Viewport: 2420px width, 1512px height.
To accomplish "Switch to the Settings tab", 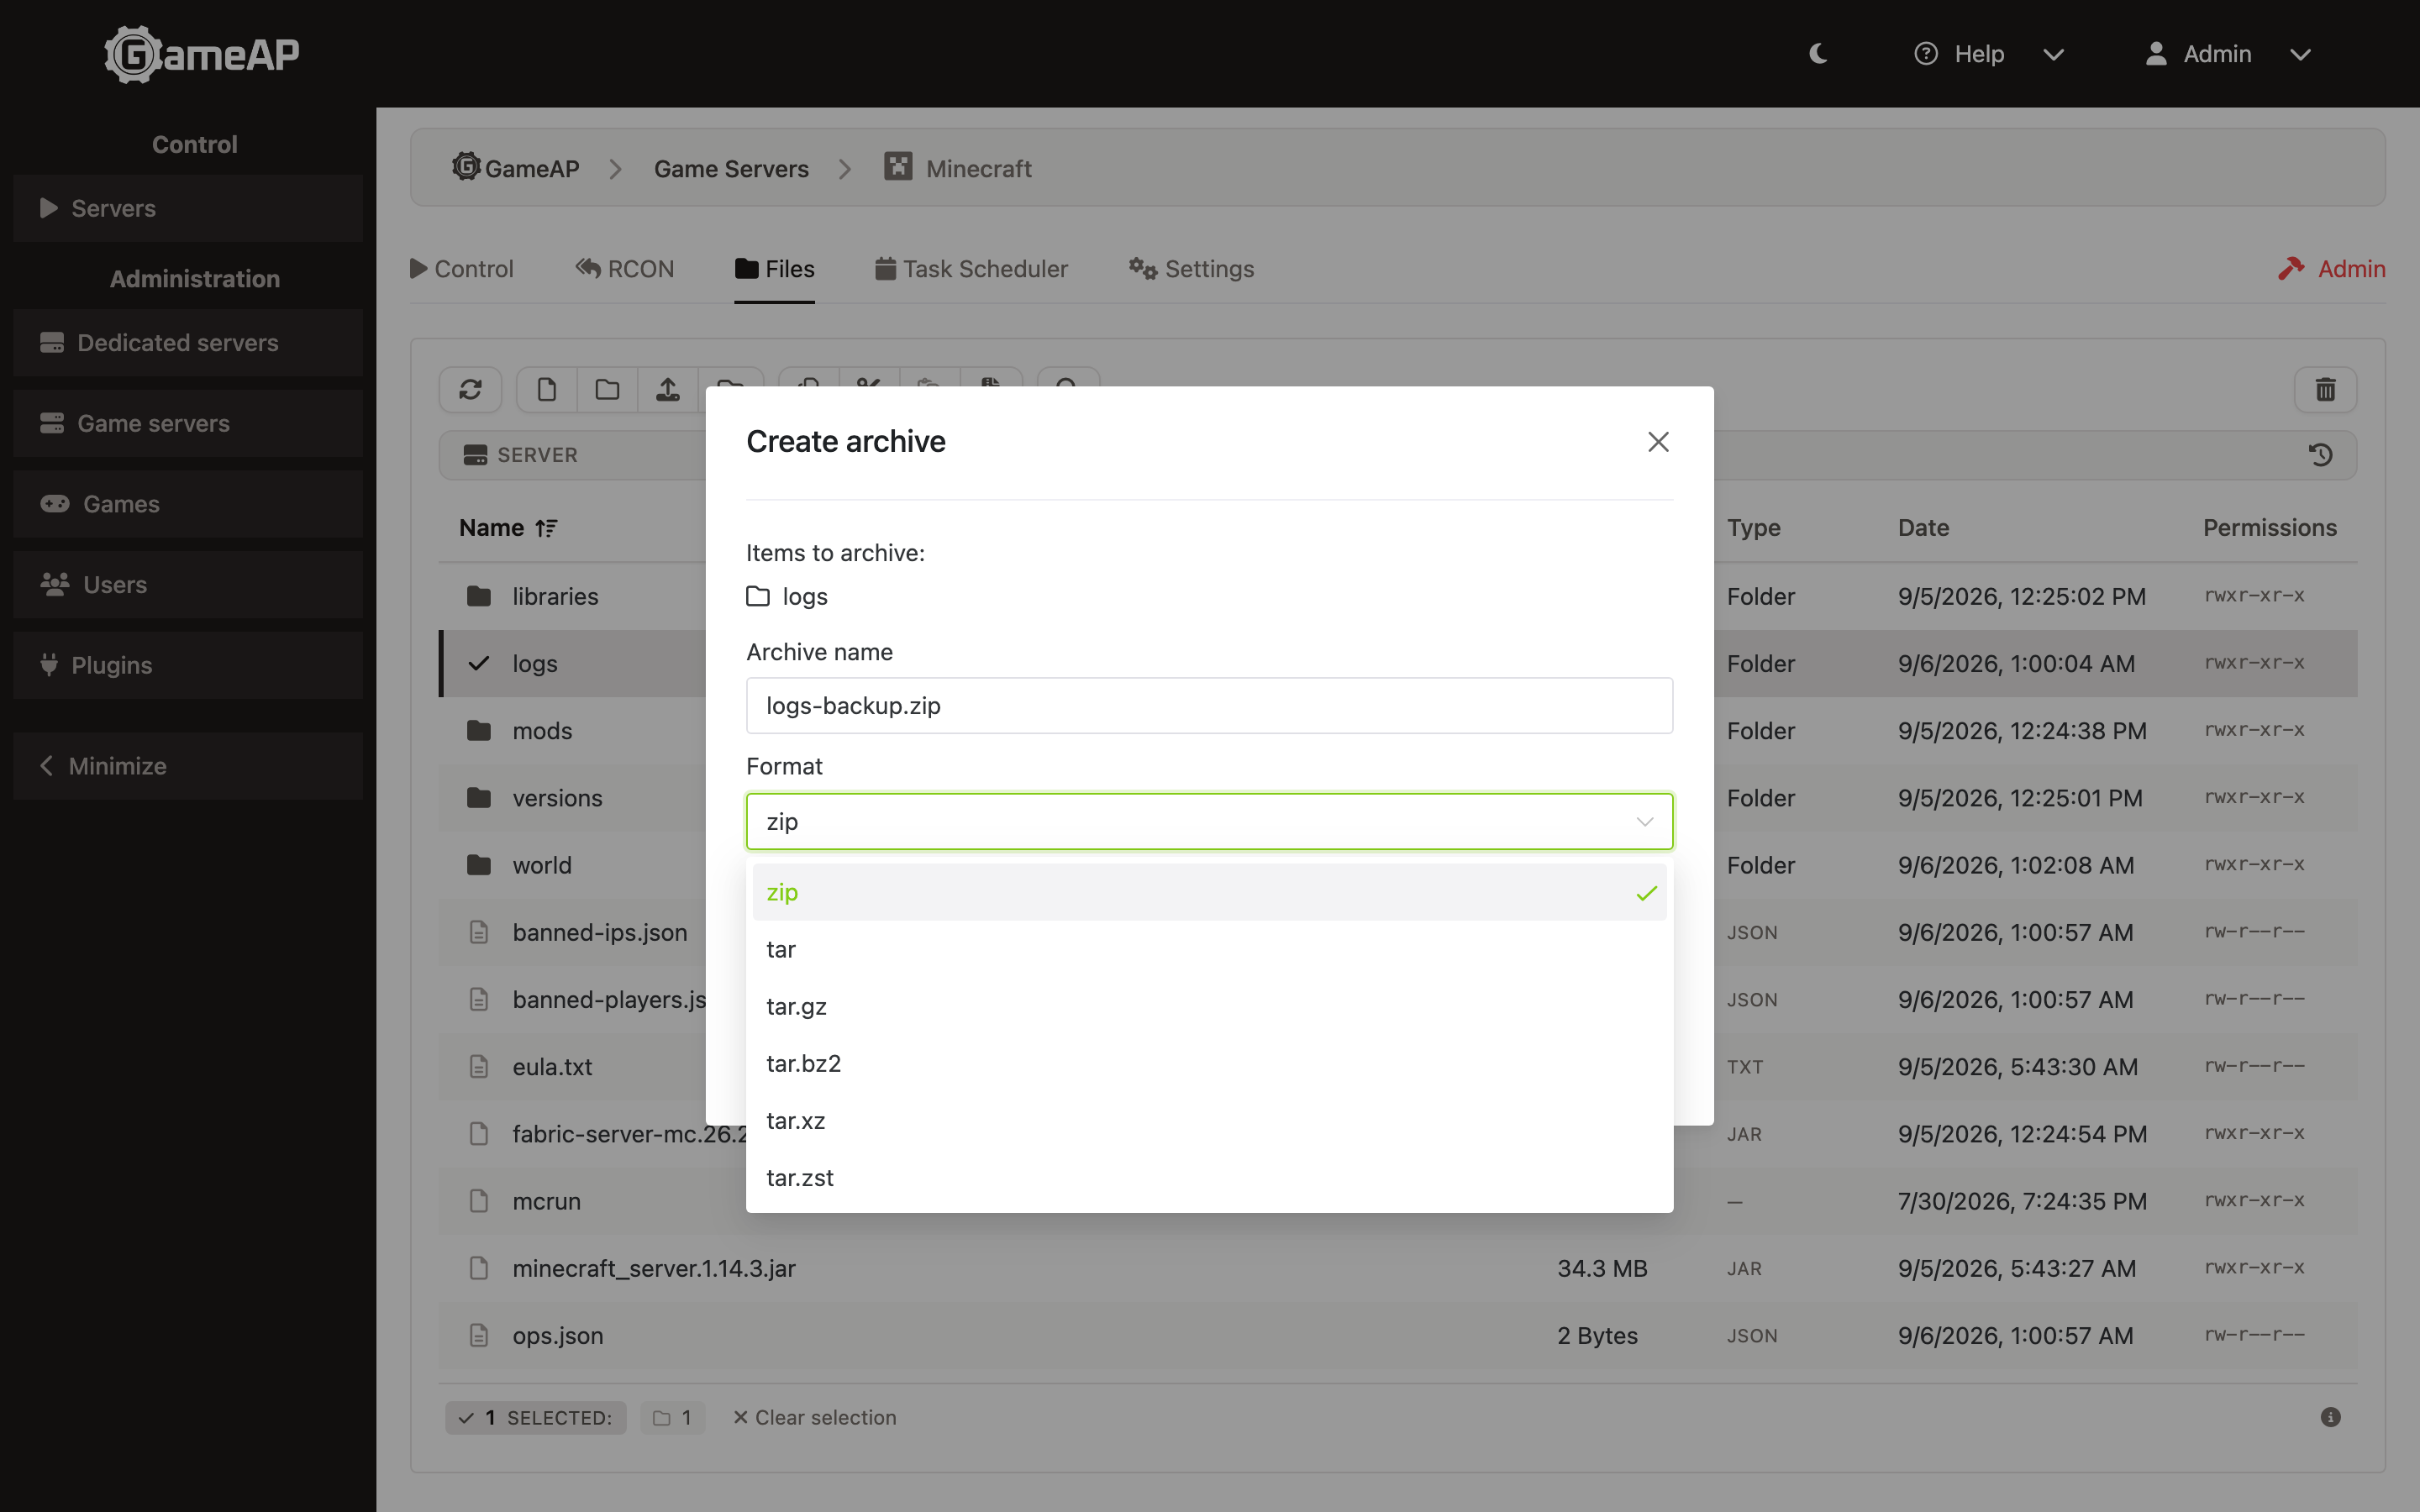I will 1191,269.
